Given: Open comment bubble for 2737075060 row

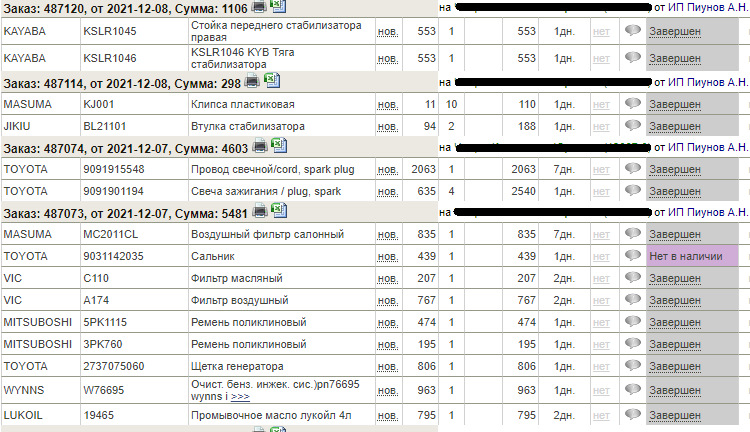Looking at the screenshot, I should click(632, 366).
